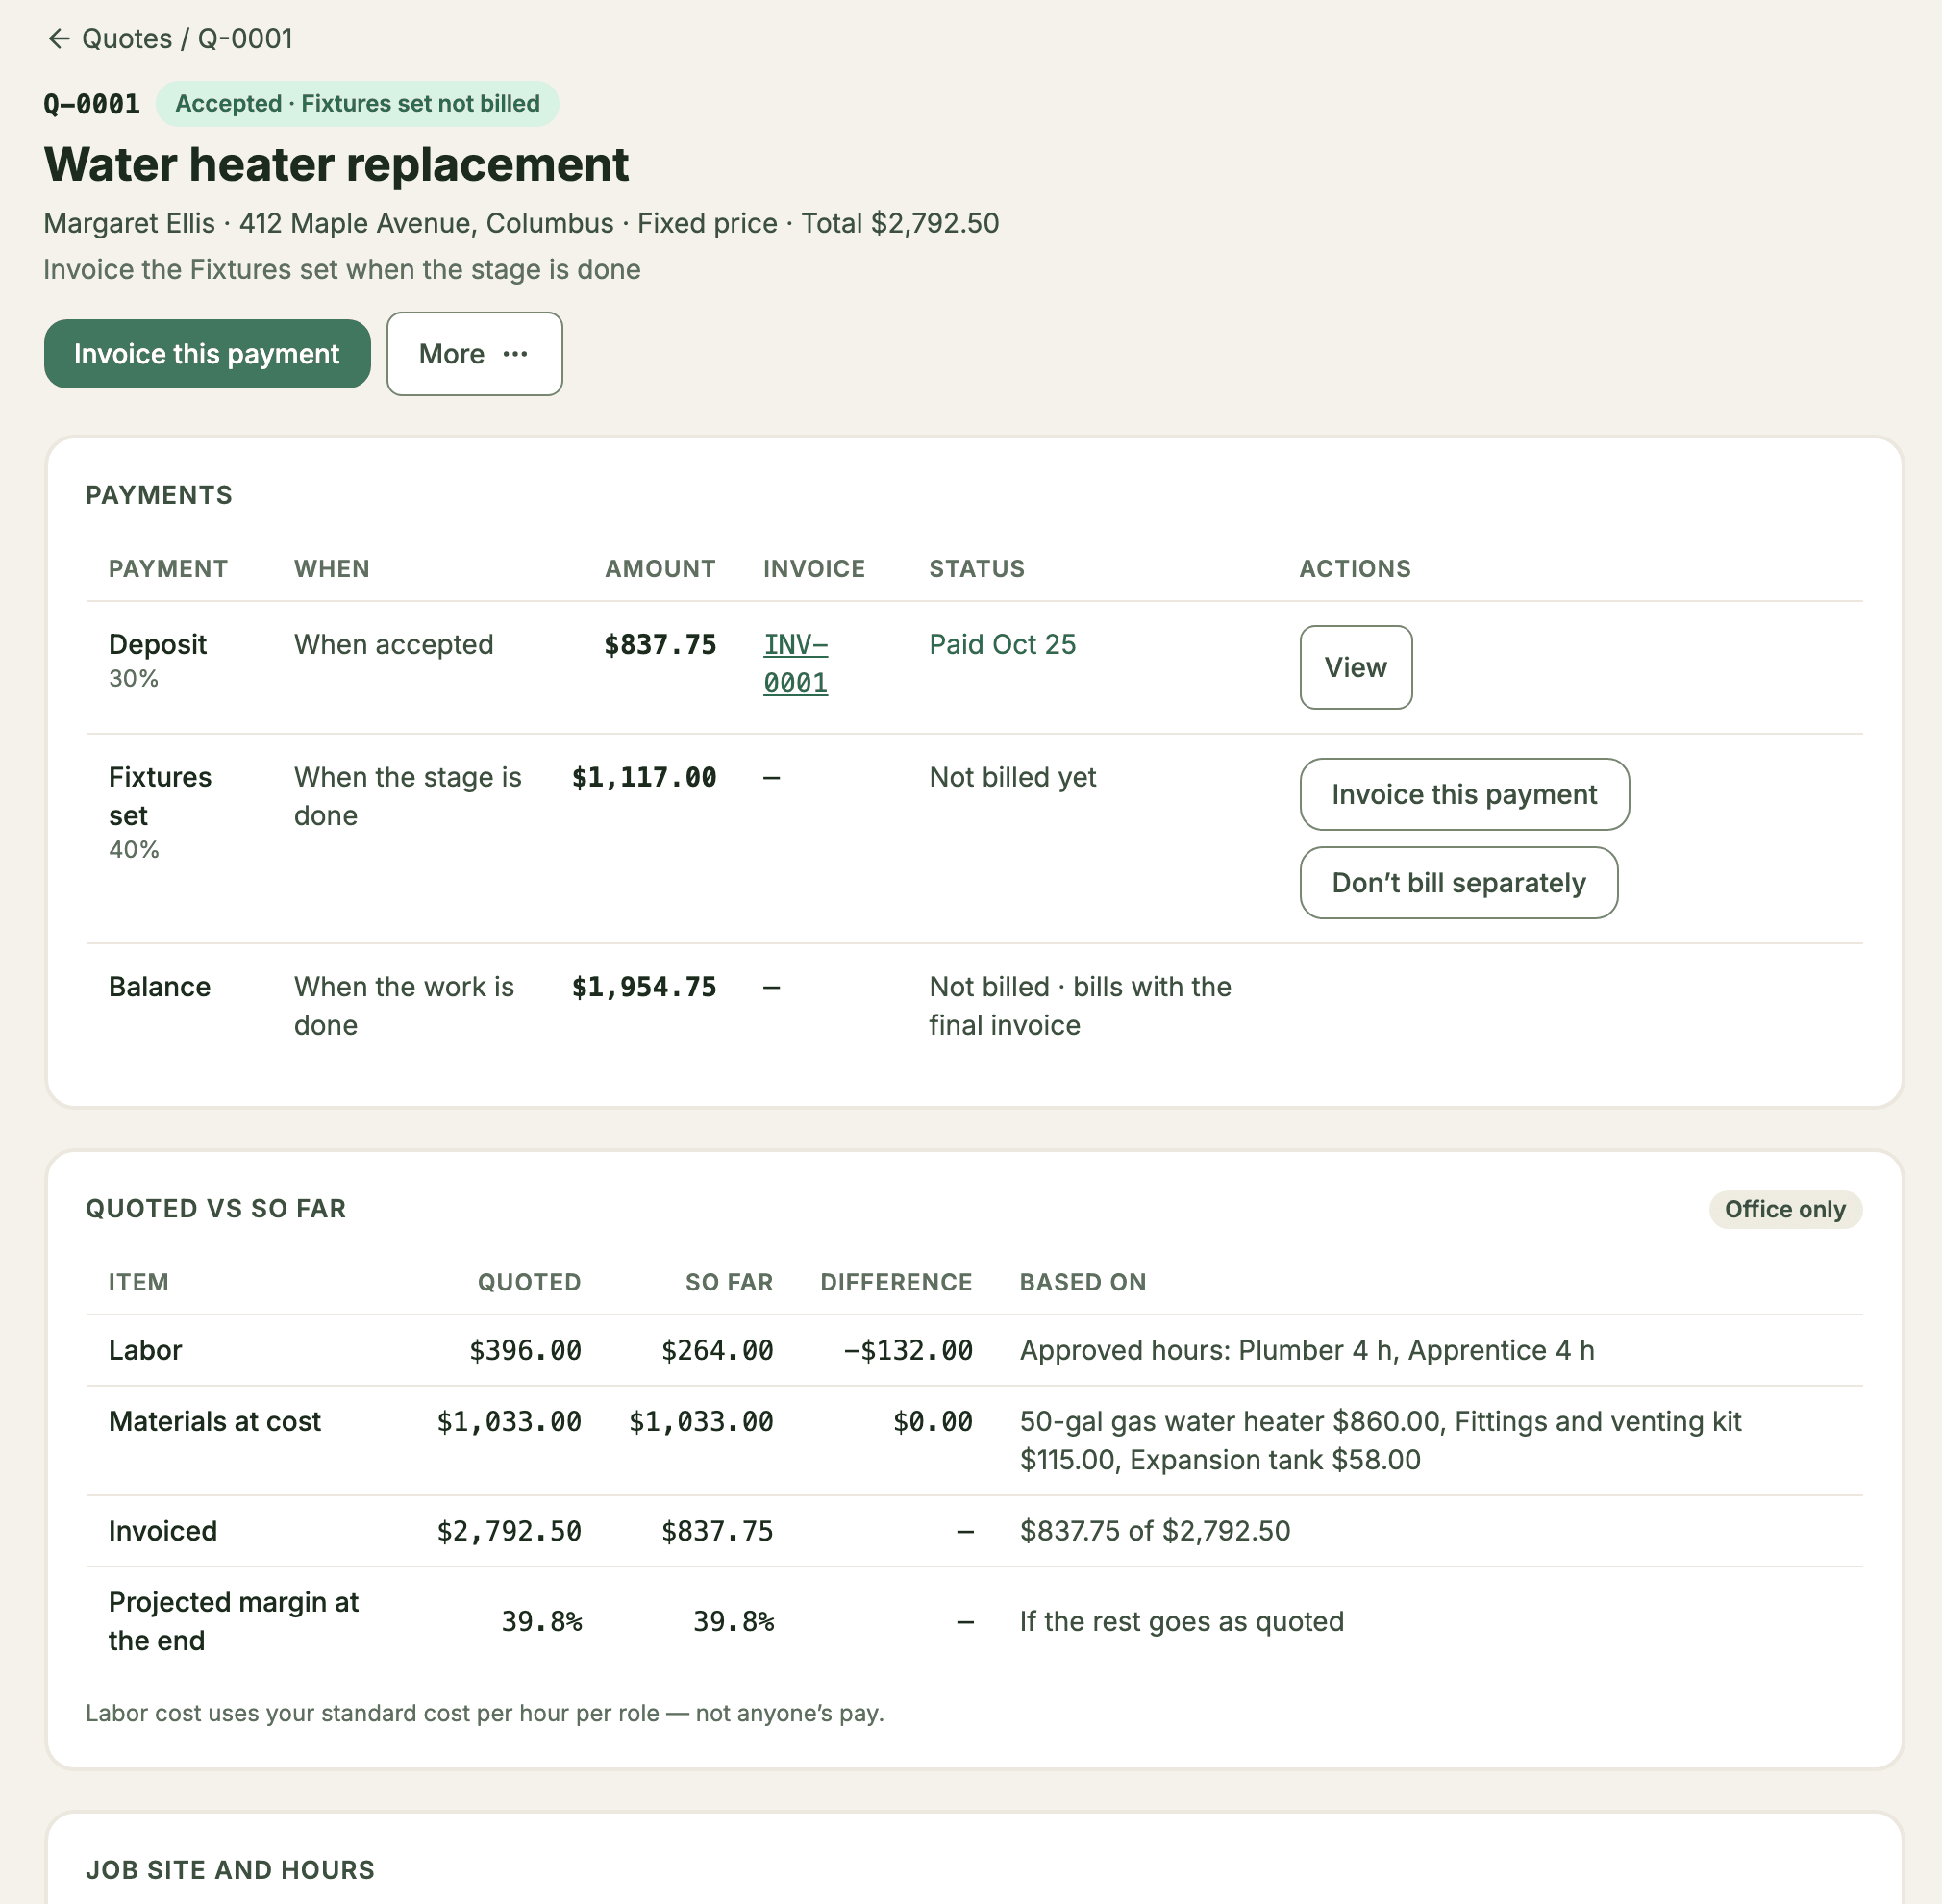
Task: Click 'If the rest goes as quoted'
Action: coord(1182,1621)
